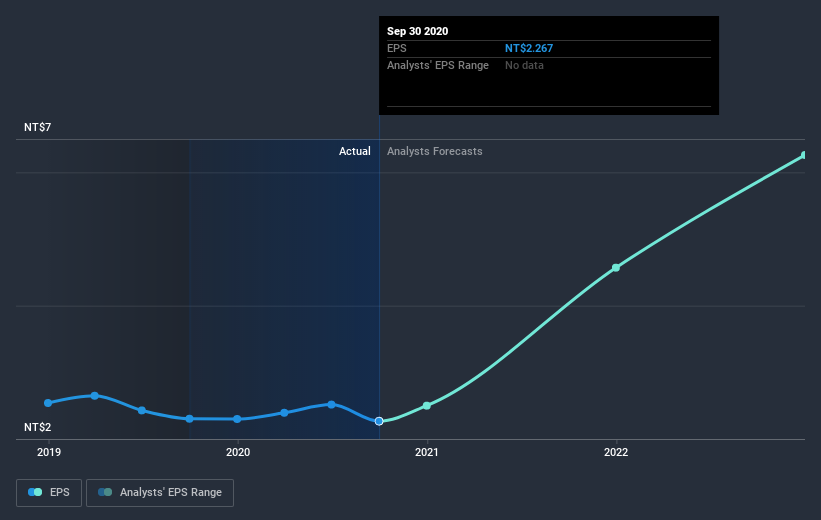This screenshot has height=520, width=821.
Task: Select the Sep 30 2020 highlighted data point
Action: [x=379, y=421]
